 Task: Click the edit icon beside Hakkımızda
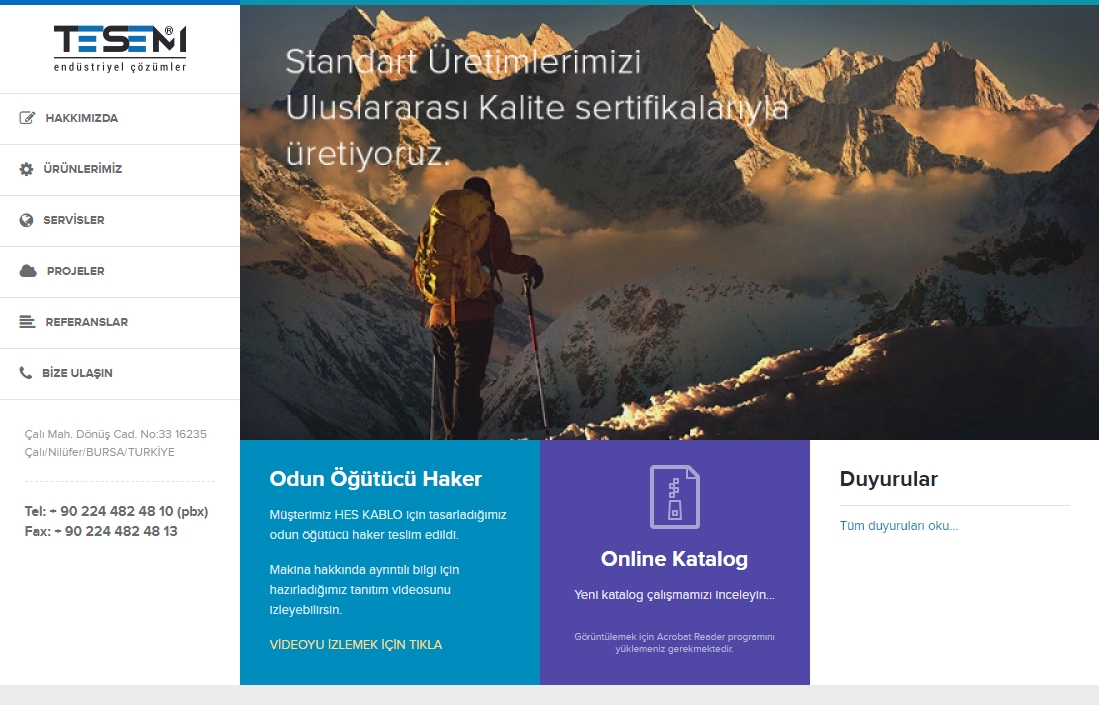click(27, 118)
